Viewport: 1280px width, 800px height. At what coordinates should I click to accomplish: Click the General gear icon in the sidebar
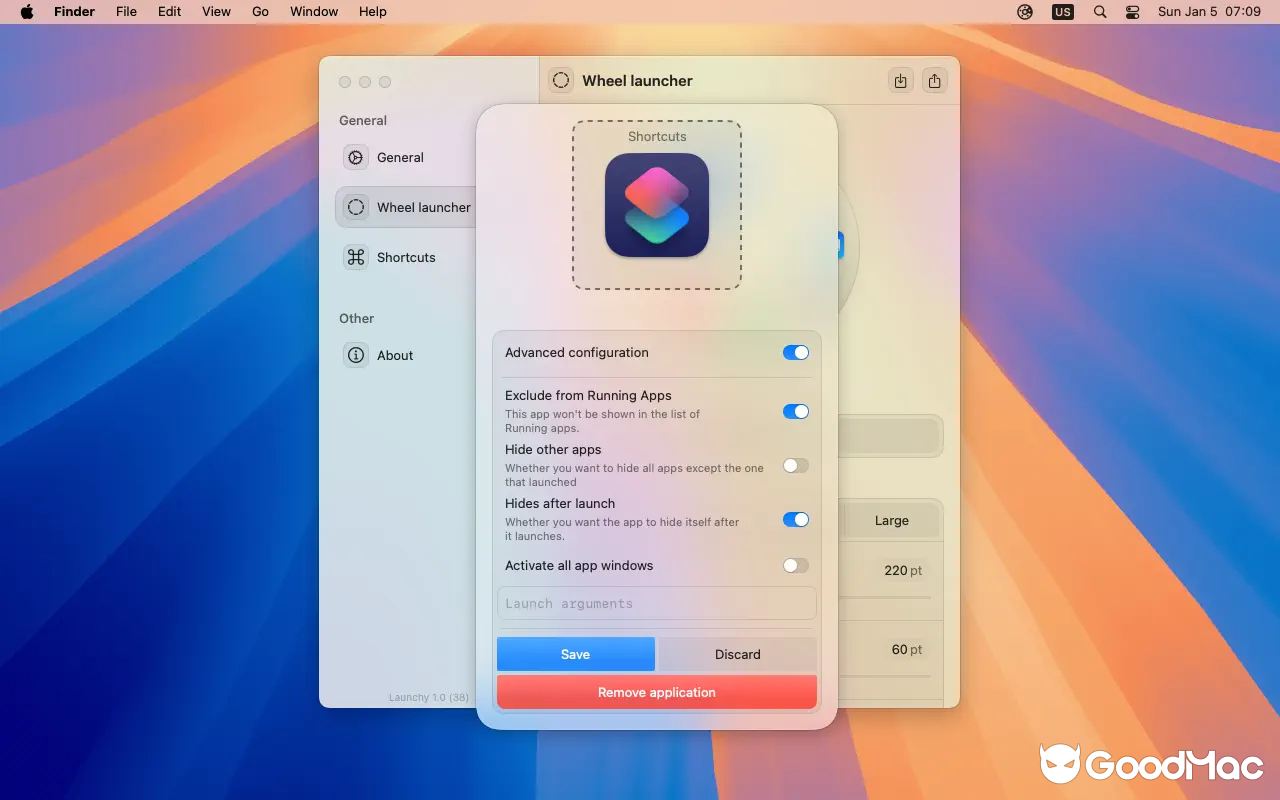[356, 157]
